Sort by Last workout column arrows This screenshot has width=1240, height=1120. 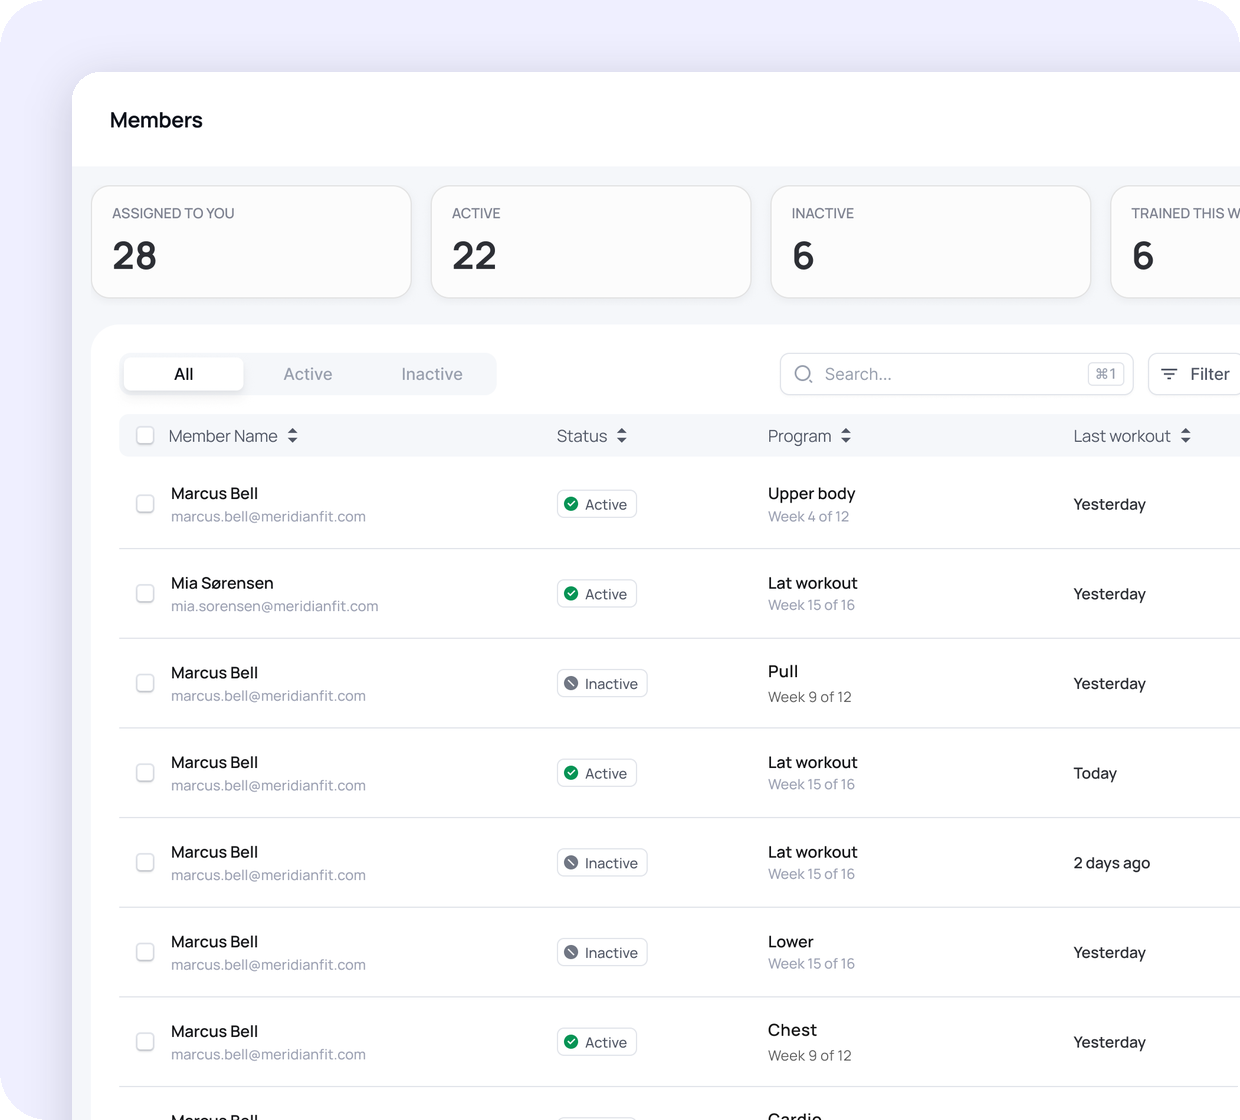click(1185, 436)
